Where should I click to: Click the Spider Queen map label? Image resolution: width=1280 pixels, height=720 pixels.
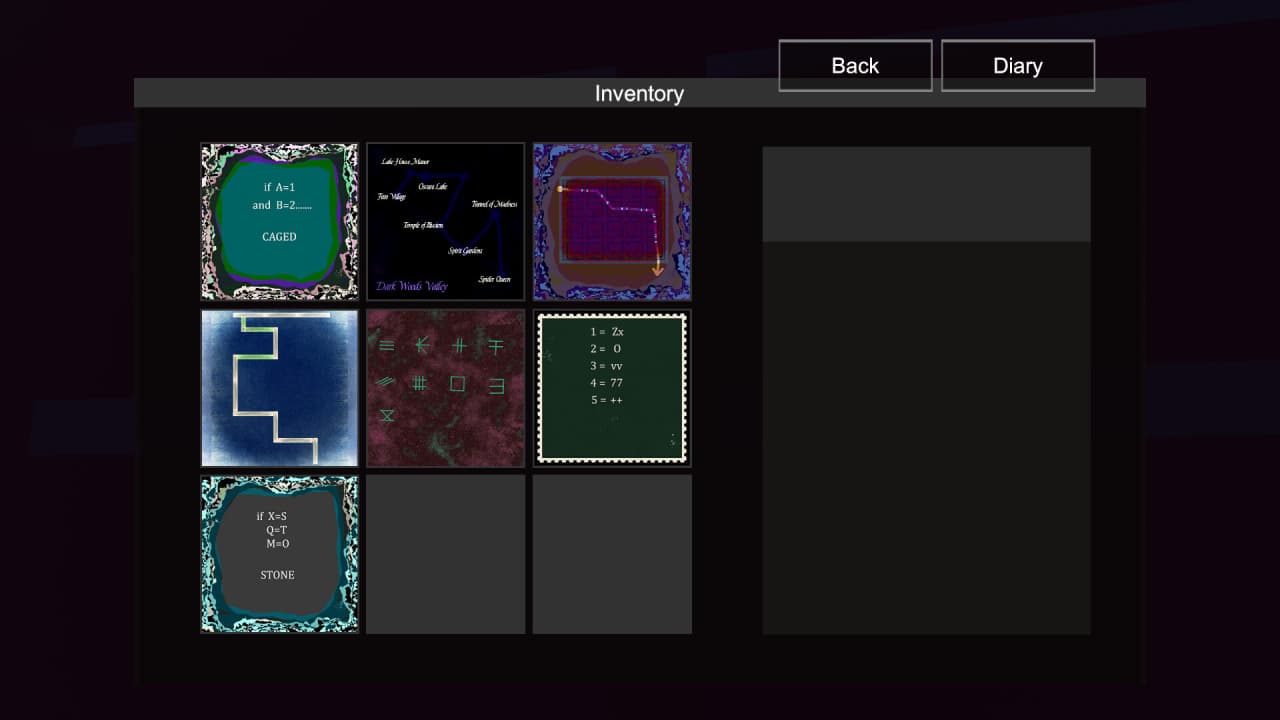click(x=494, y=279)
